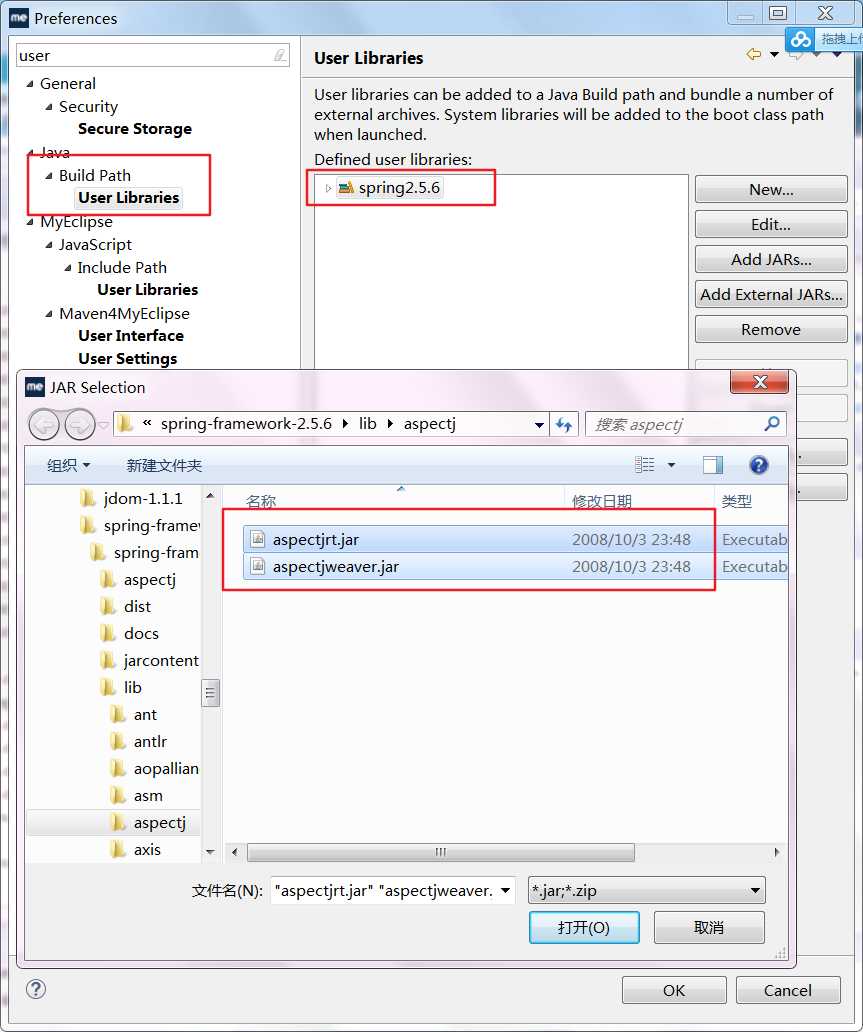Image resolution: width=863 pixels, height=1032 pixels.
Task: Select docs folder in navigation tree
Action: click(x=141, y=634)
